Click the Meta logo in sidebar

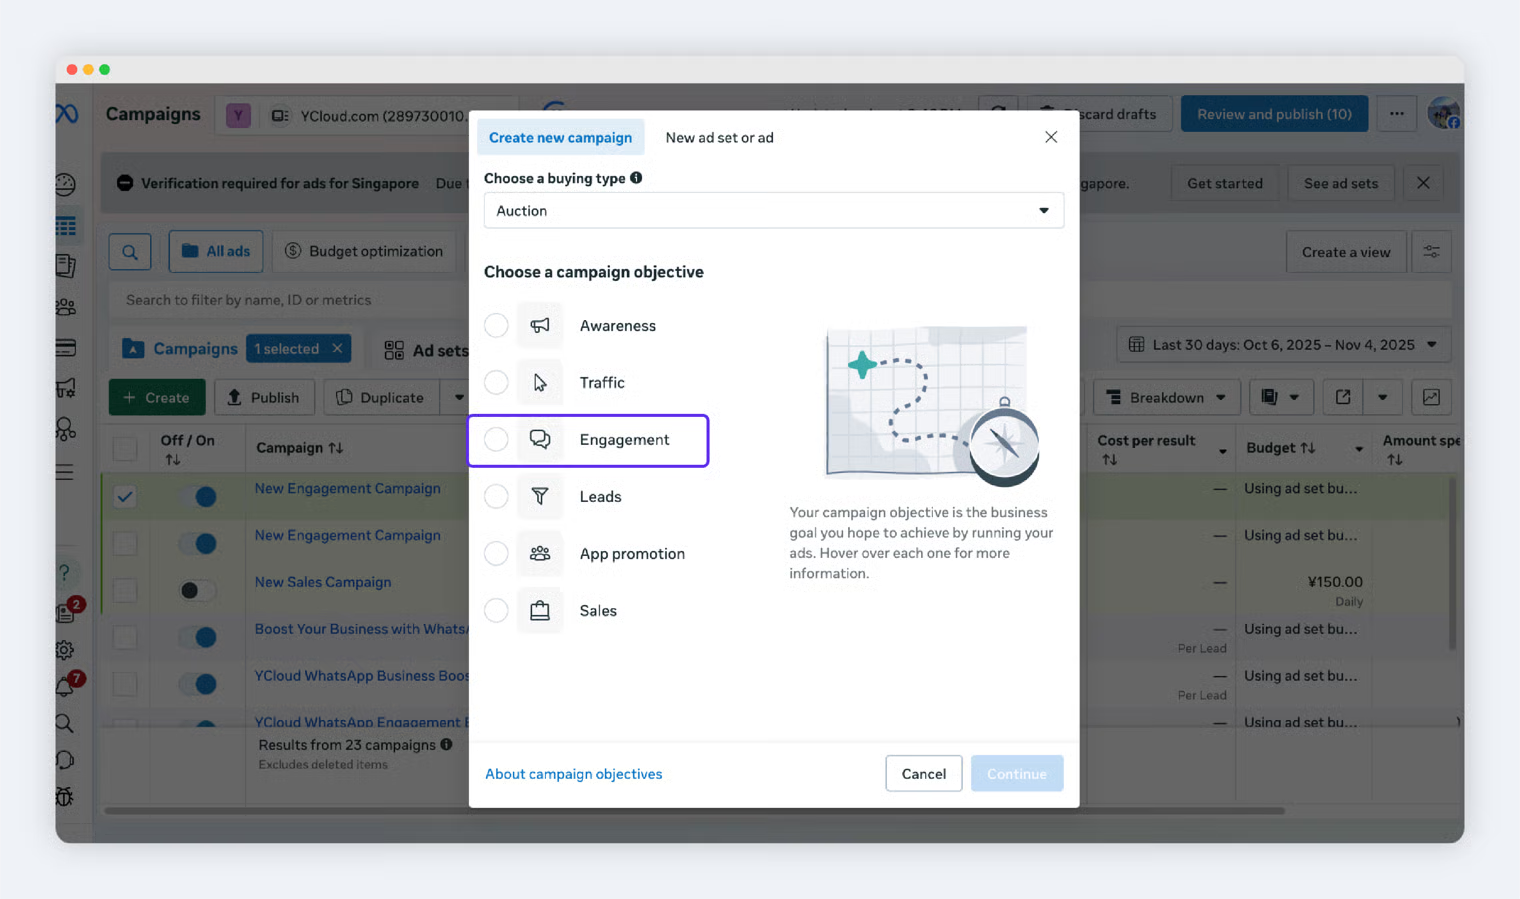coord(67,114)
